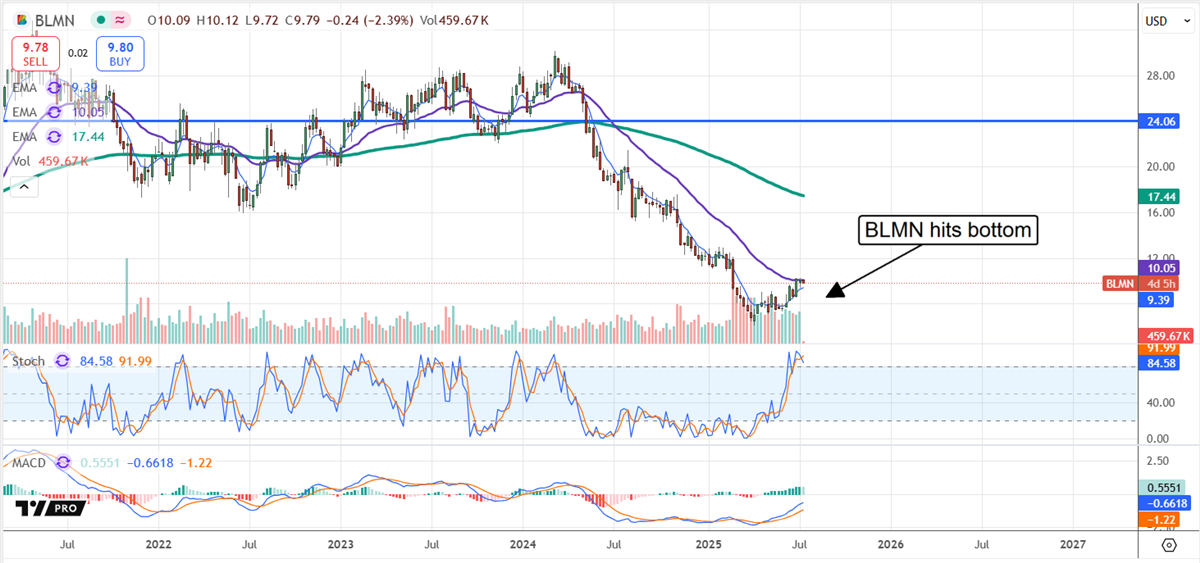Select the 'BLMN hits bottom' annotation box
This screenshot has height=563, width=1200.
point(949,231)
